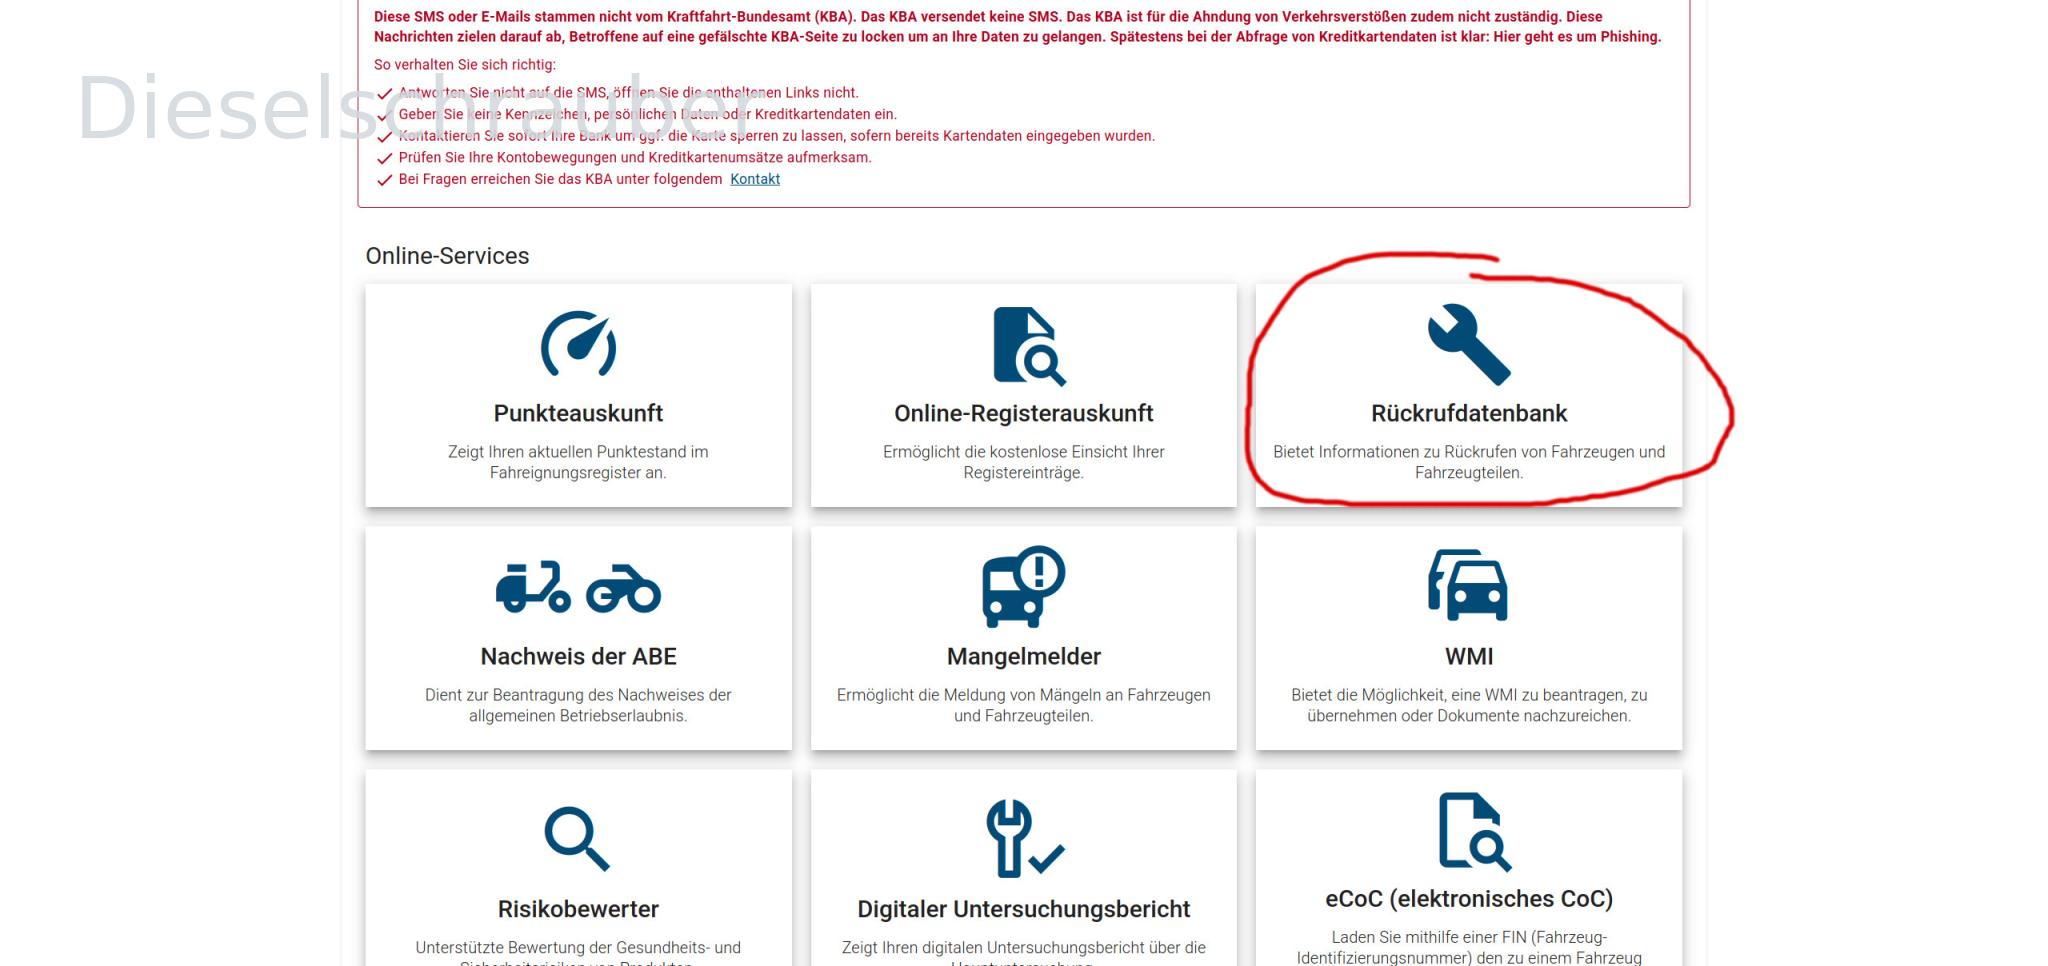
Task: Click the Mangelmelder bus warning icon
Action: pos(1023,587)
